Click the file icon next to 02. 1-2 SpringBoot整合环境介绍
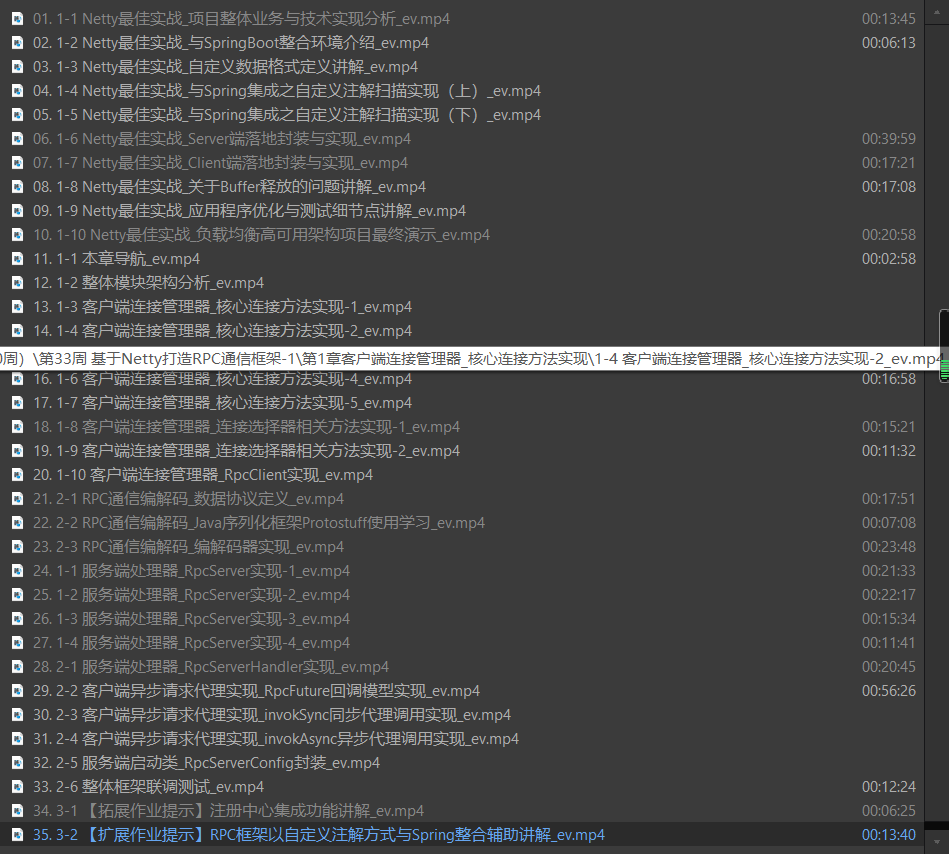 pos(18,43)
